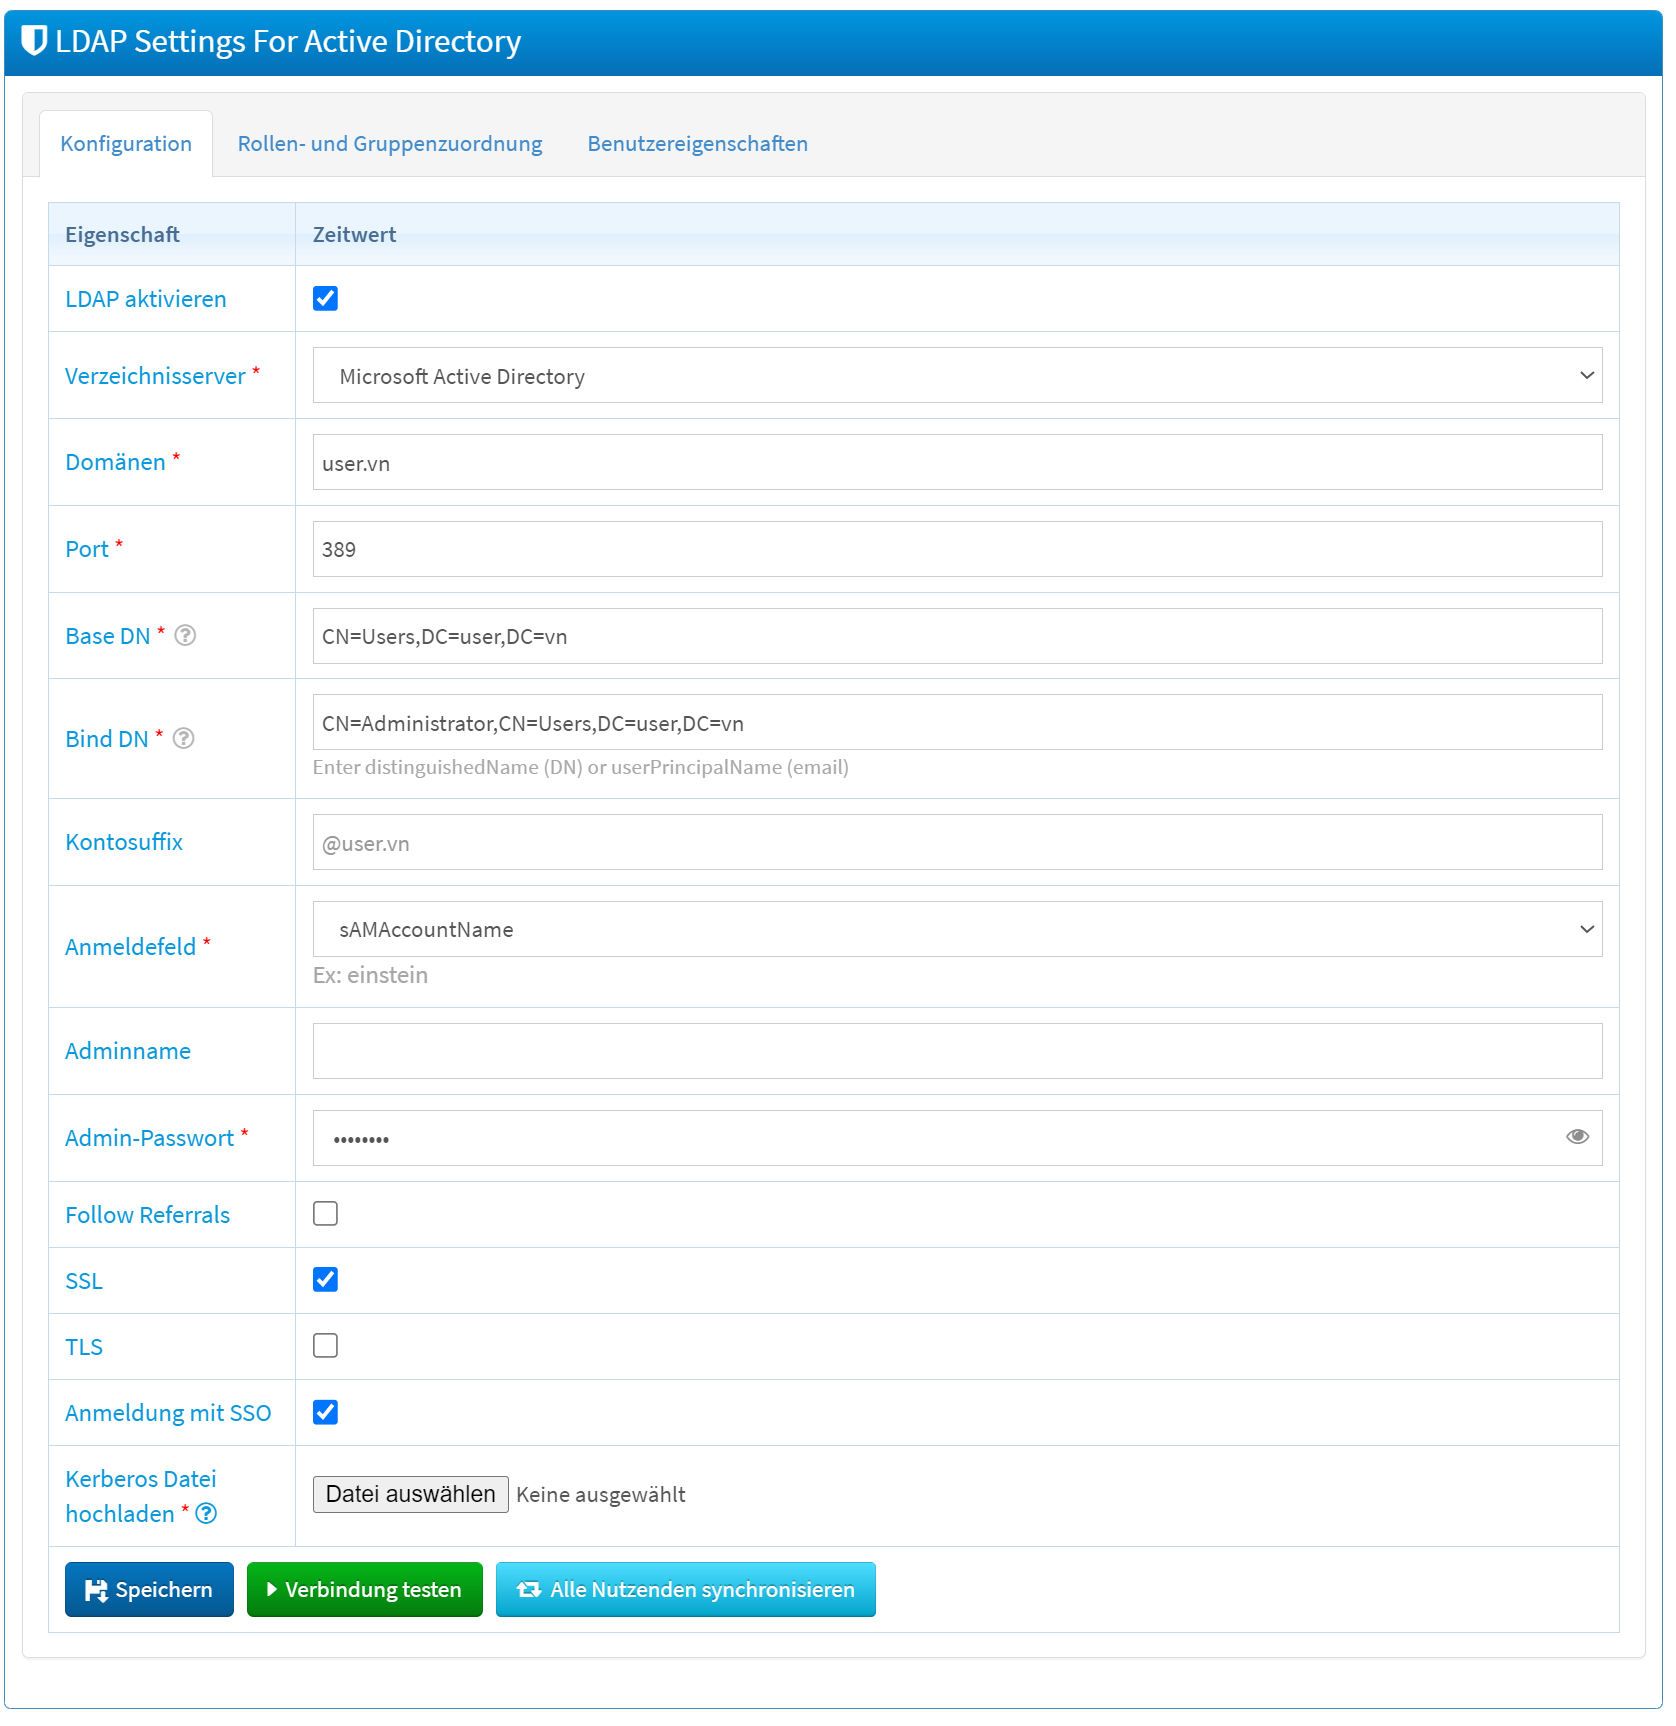This screenshot has width=1676, height=1726.
Task: Uncheck the LDAP aktivieren checkbox
Action: (325, 299)
